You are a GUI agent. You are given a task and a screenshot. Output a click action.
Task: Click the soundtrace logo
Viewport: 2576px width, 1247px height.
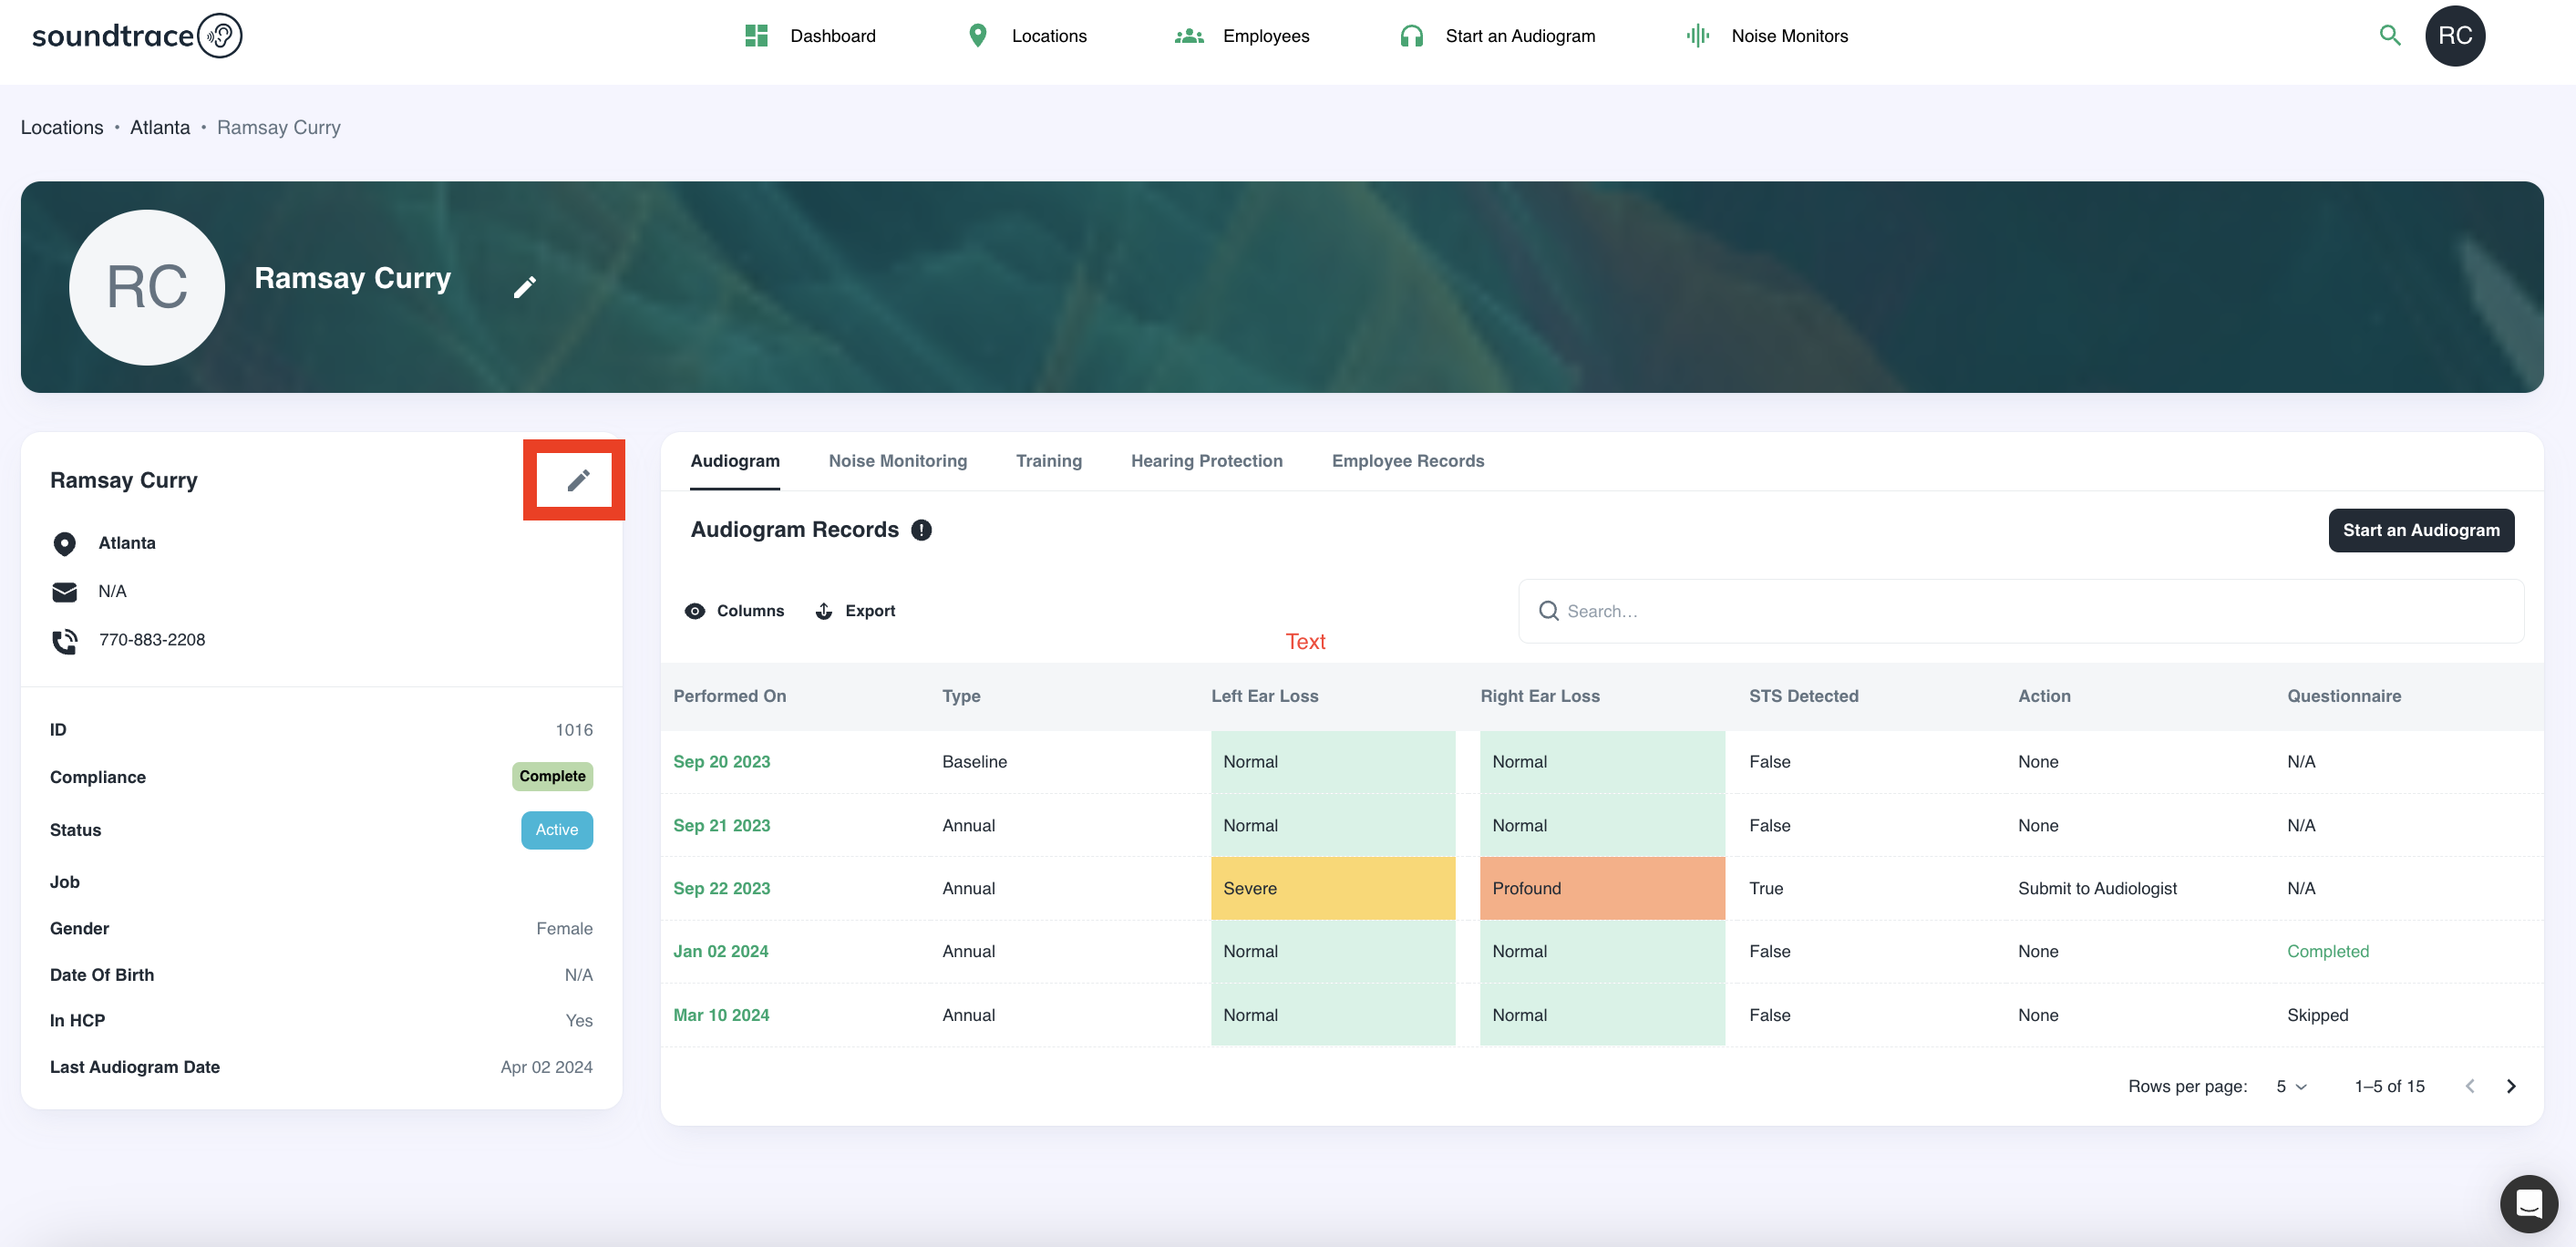[137, 36]
